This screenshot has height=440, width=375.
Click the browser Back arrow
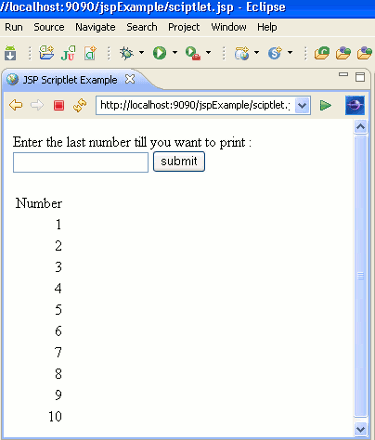click(16, 105)
